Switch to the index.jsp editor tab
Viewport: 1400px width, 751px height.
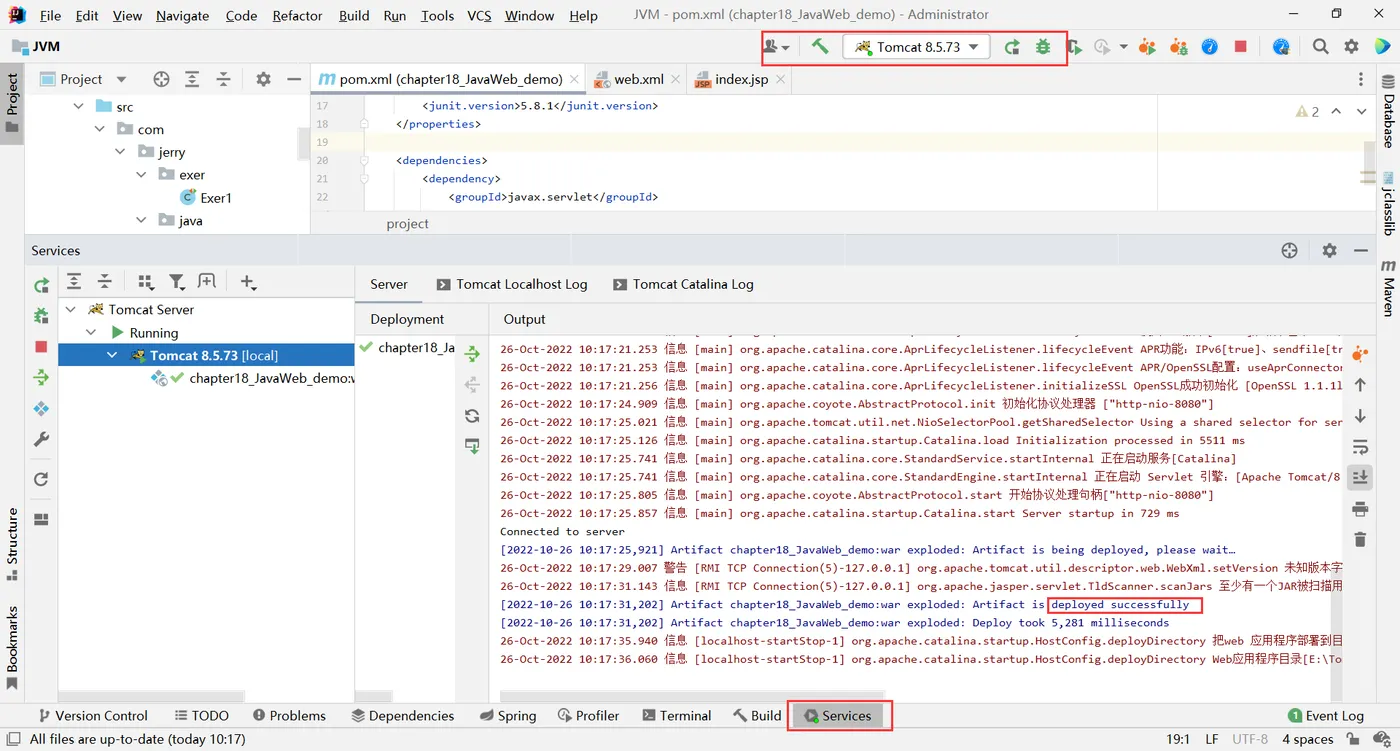(x=741, y=79)
